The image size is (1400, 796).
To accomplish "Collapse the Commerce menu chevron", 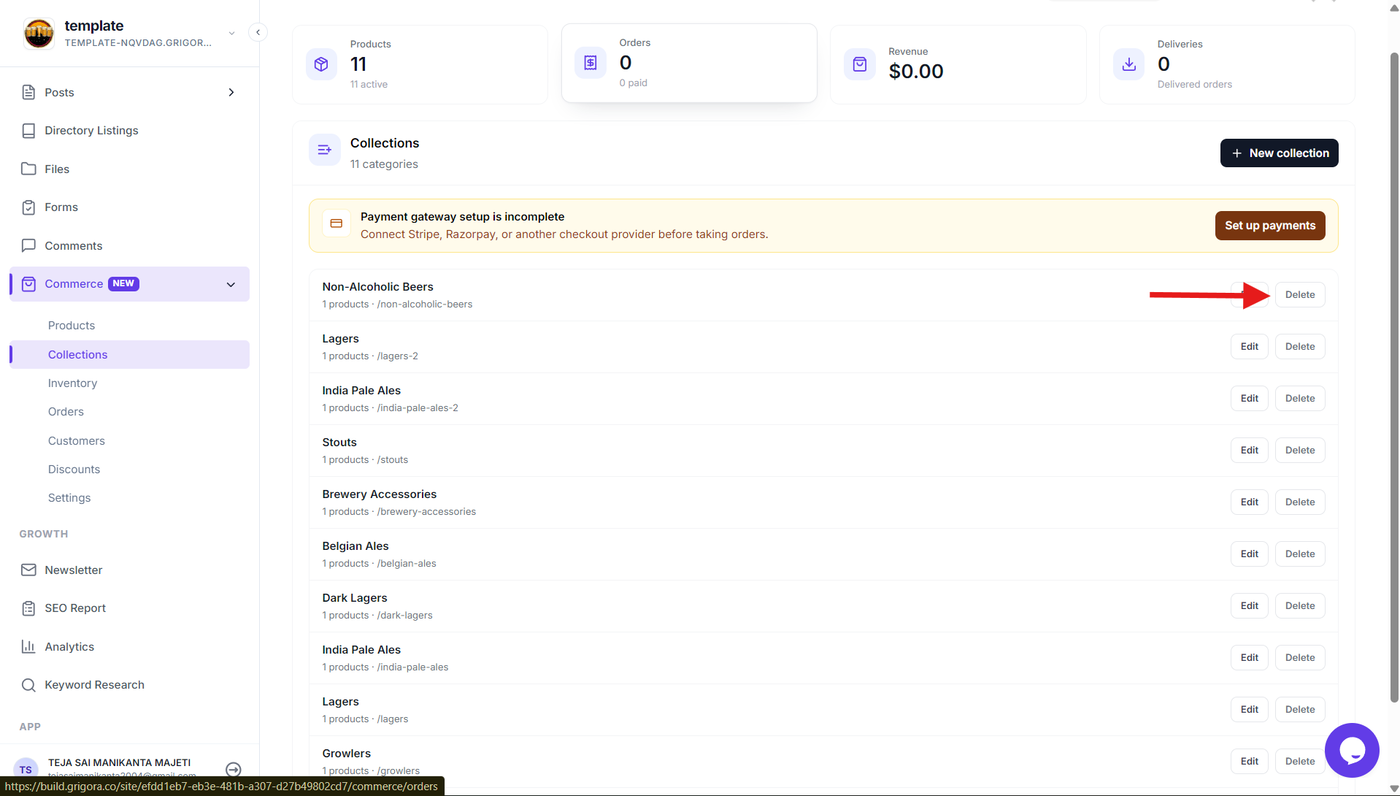I will tap(231, 284).
